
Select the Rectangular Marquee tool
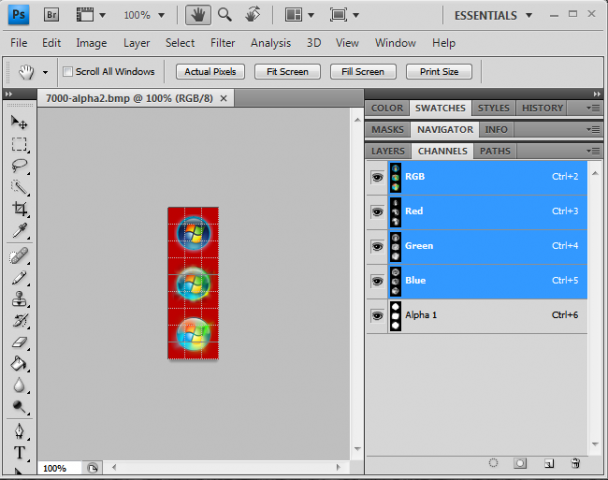19,144
